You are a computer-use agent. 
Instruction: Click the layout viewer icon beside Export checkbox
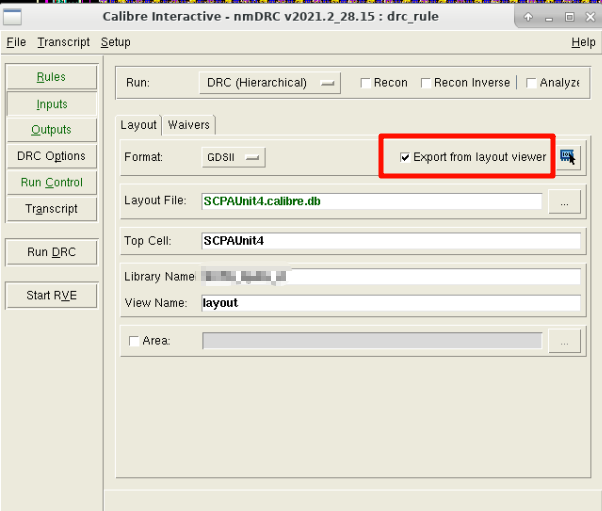(568, 157)
